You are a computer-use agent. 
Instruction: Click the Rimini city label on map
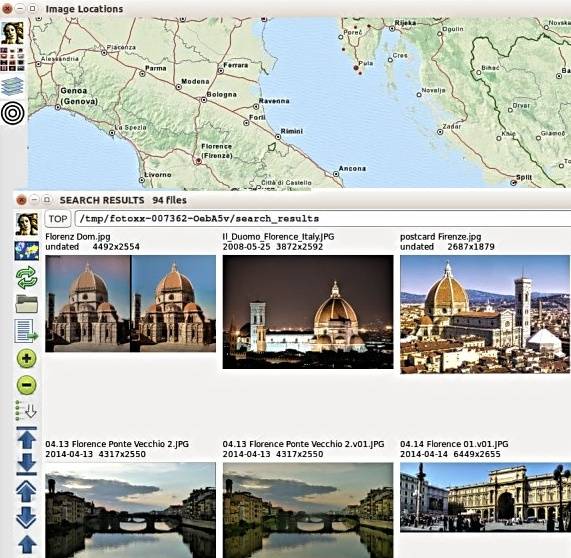[291, 131]
